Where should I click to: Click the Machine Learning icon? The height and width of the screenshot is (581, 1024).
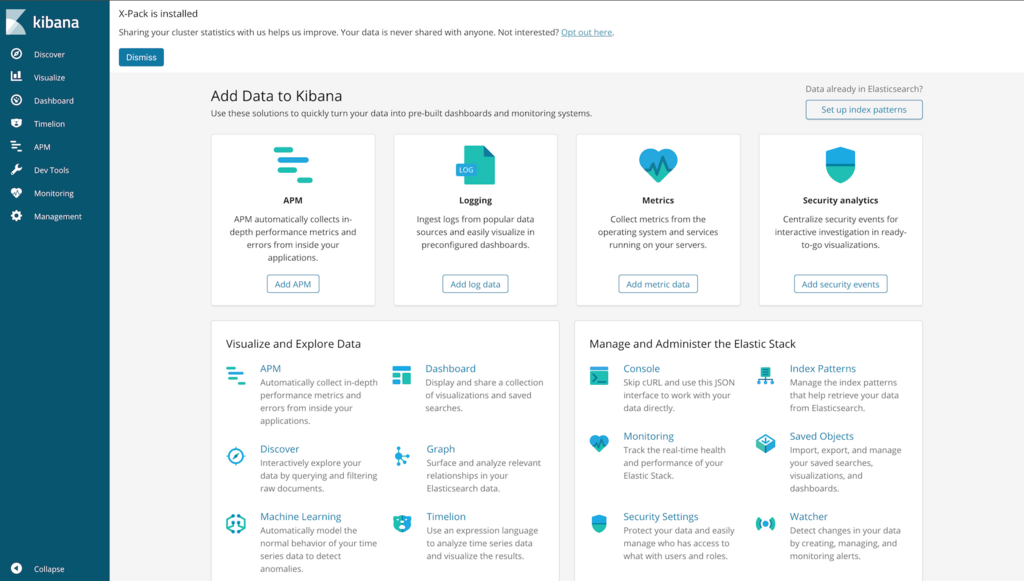coord(236,524)
